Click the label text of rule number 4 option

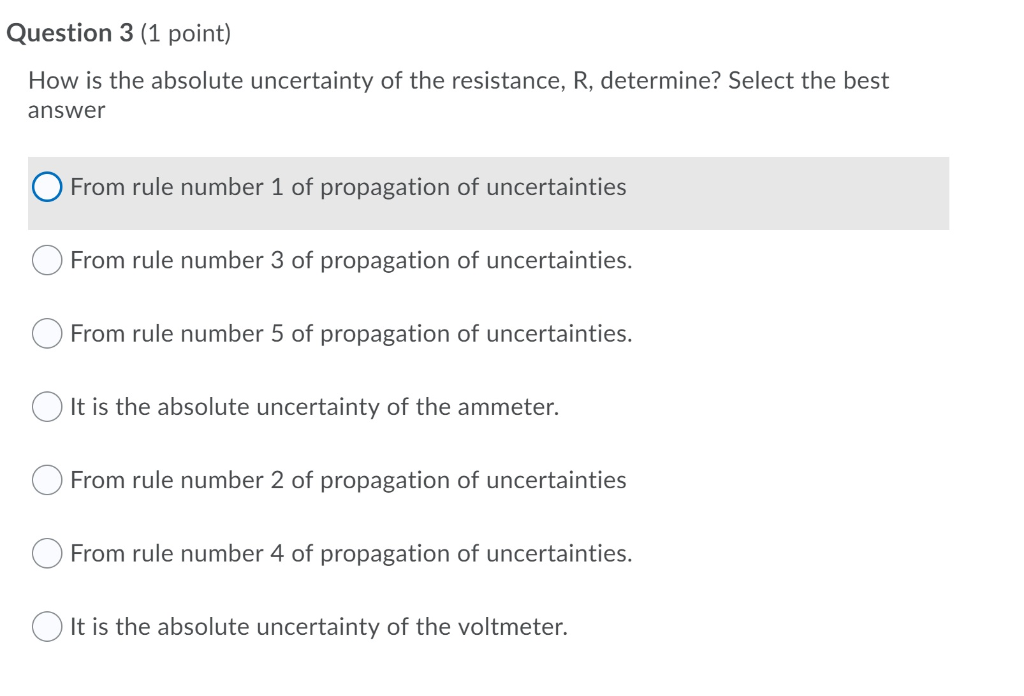[349, 553]
